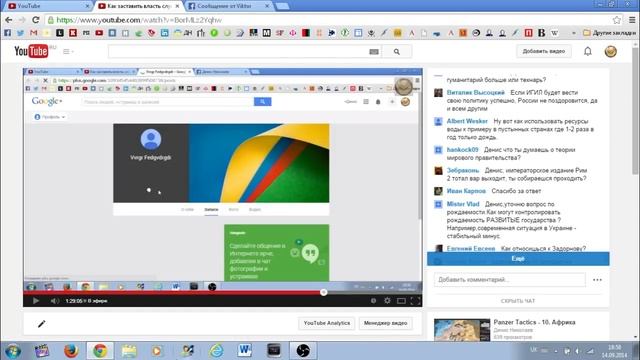The height and width of the screenshot is (360, 640).
Task: Open the video settings gear
Action: point(387,301)
